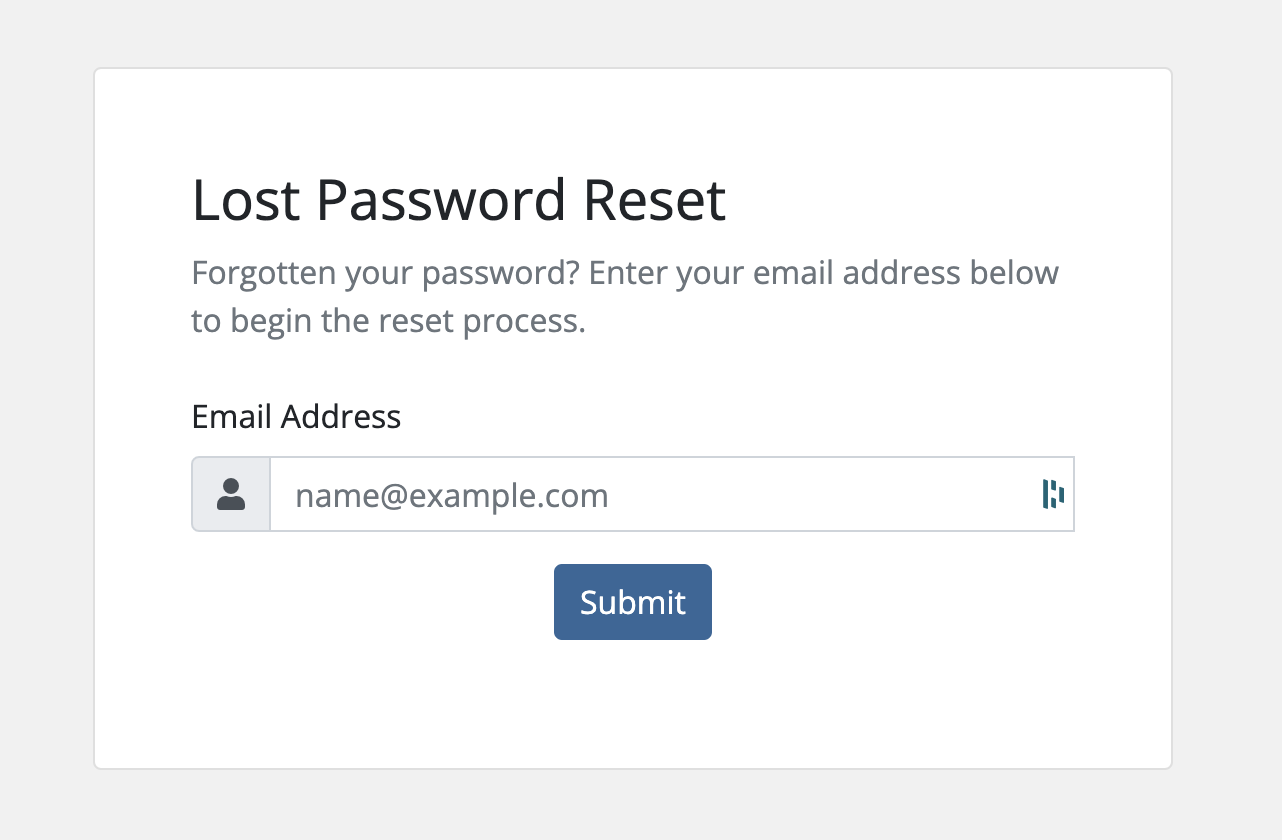1282x840 pixels.
Task: Click the word Lost in the heading
Action: pyautogui.click(x=246, y=200)
